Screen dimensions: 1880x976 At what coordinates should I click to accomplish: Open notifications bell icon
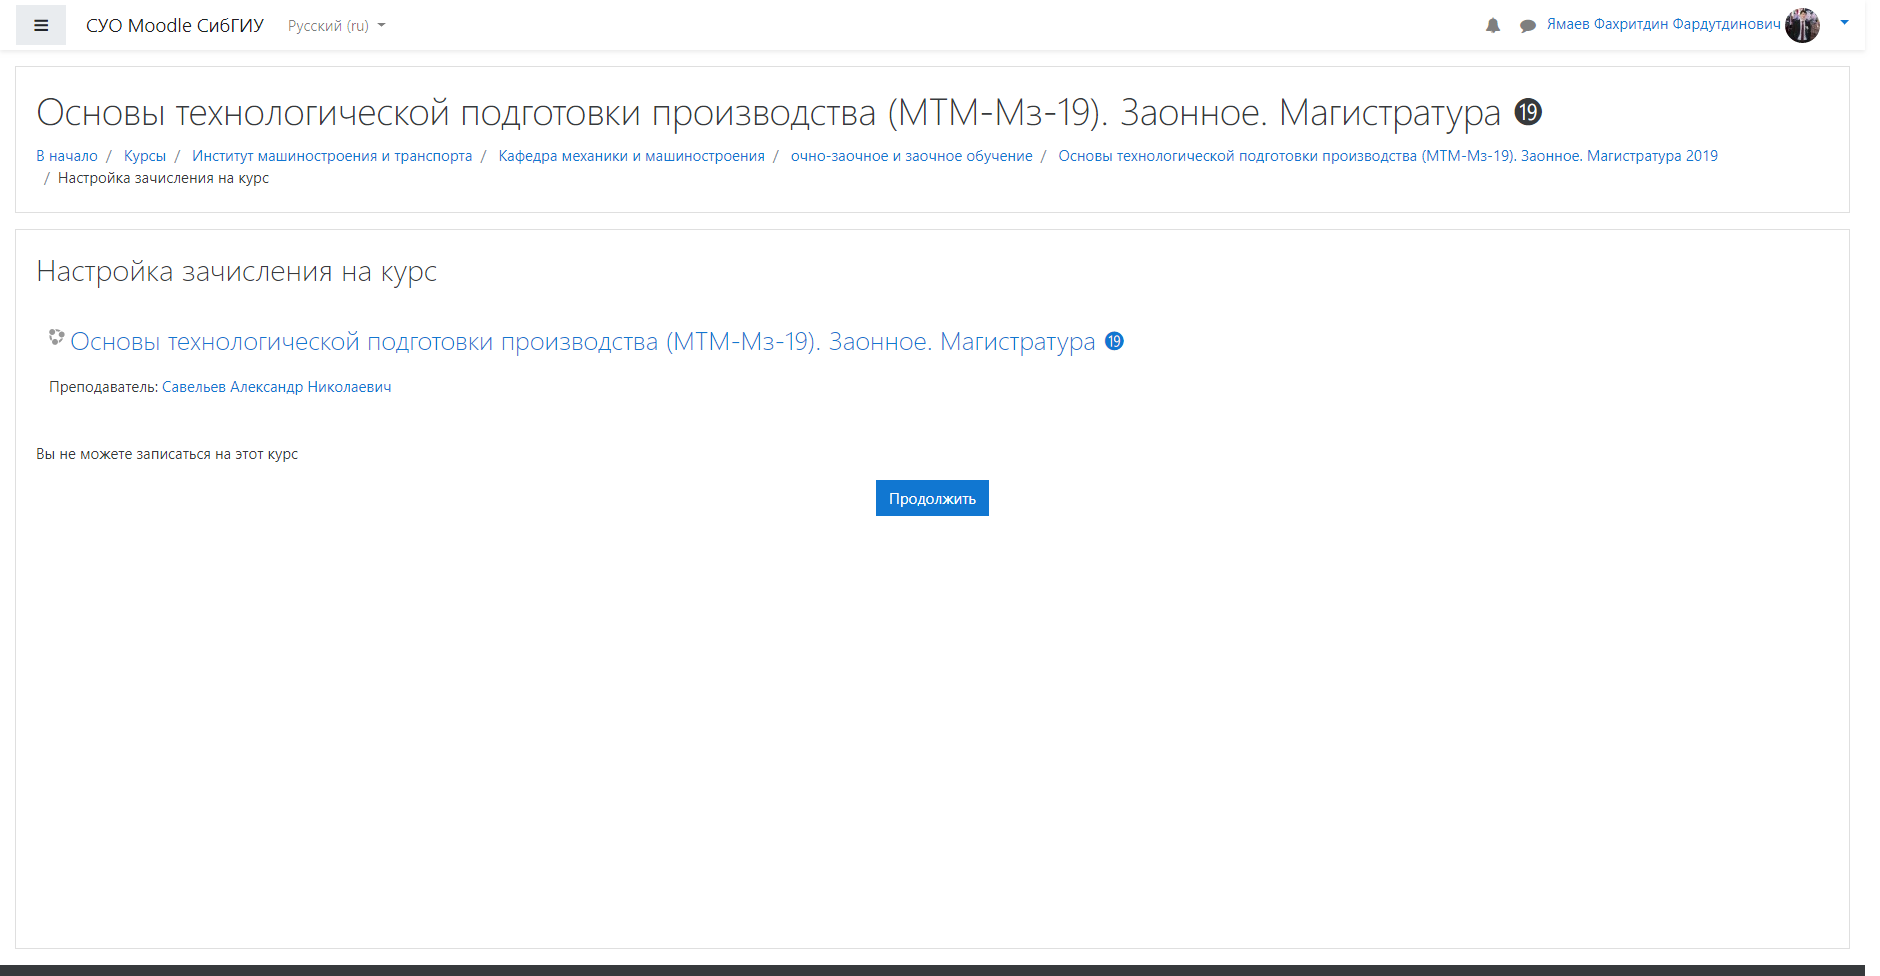[1493, 26]
